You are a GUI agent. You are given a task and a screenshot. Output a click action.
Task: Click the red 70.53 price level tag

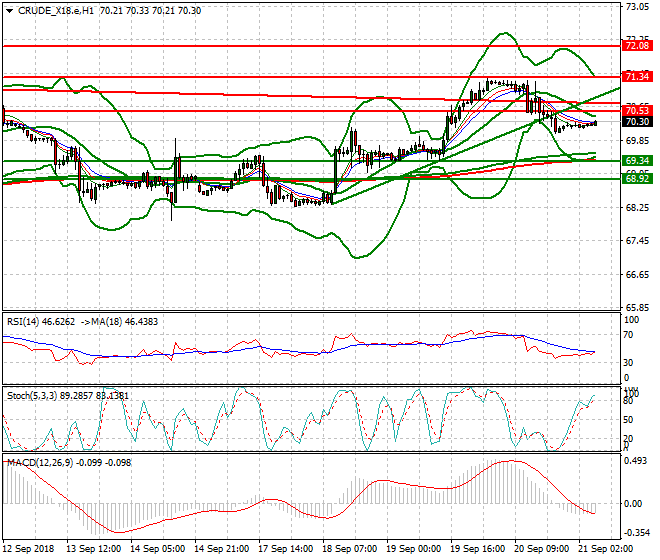pos(637,110)
